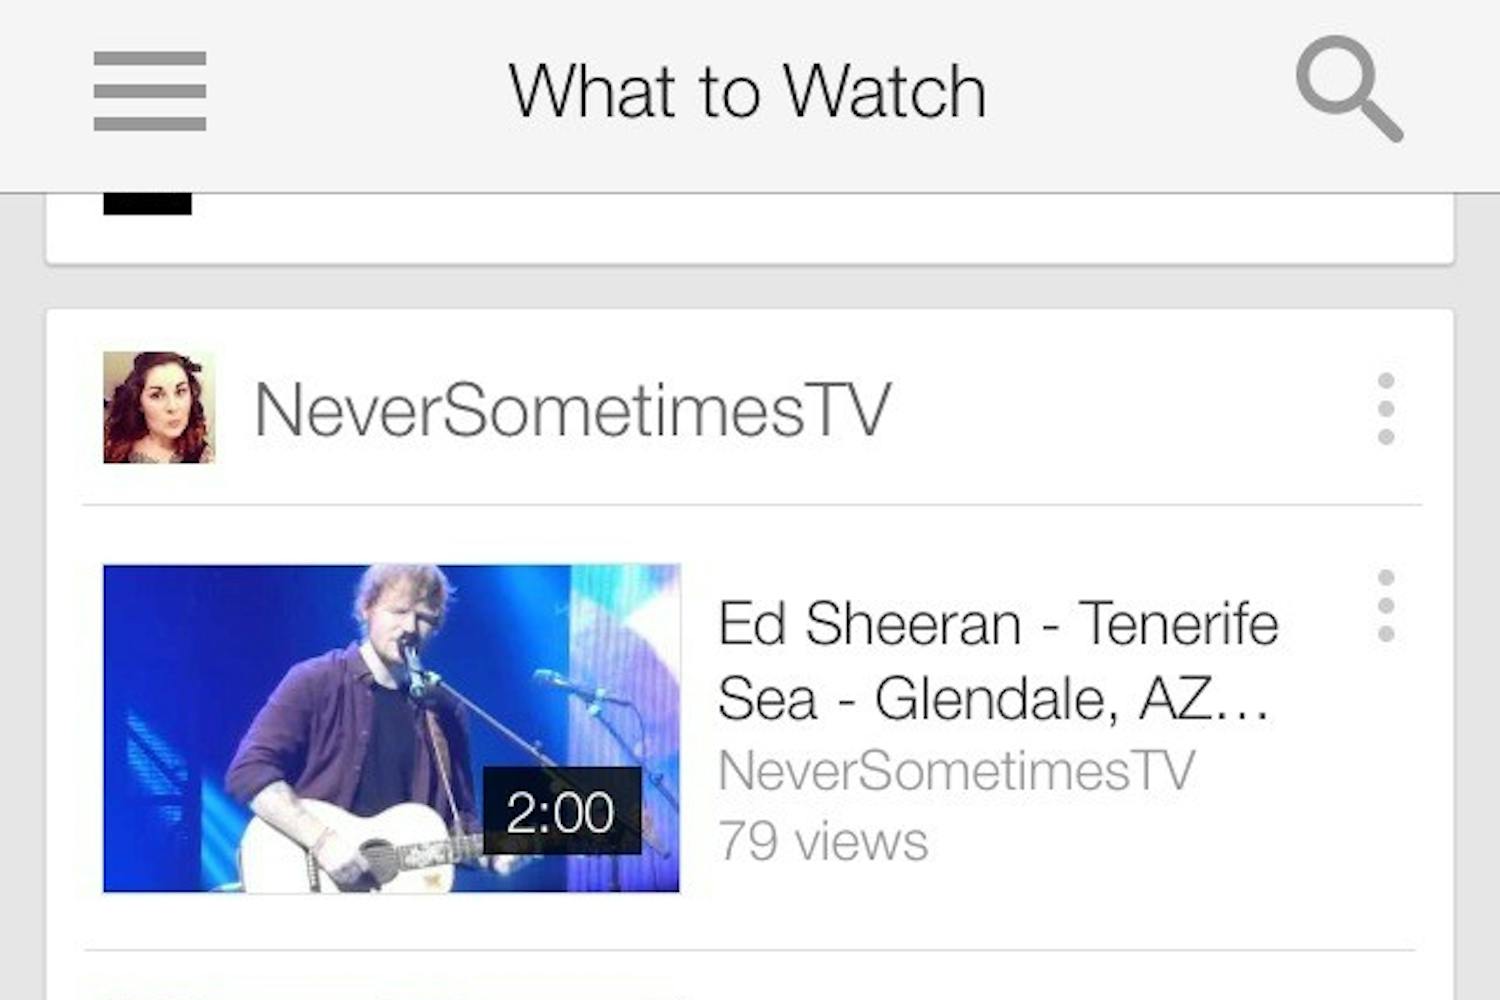The width and height of the screenshot is (1500, 1000).
Task: Tap the gray gap between the two cards
Action: pos(750,288)
